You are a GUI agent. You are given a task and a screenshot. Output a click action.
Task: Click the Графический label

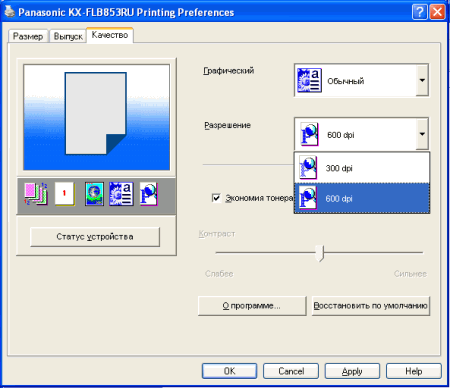click(x=229, y=71)
